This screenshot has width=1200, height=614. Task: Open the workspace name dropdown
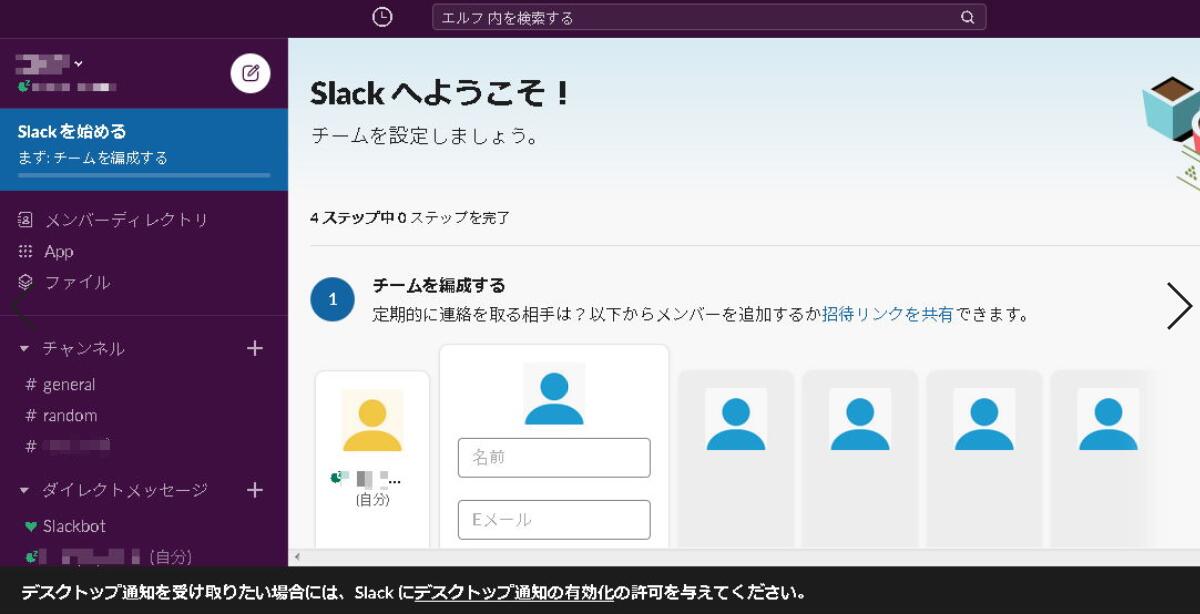[x=49, y=64]
